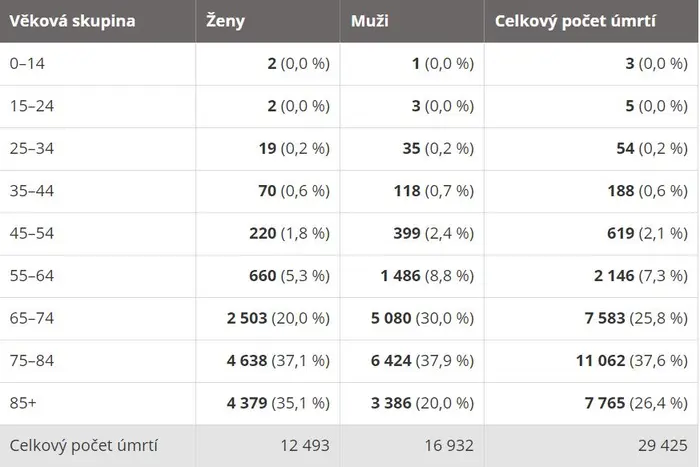Click the Celkový počet úmrtí footer label

coord(83,446)
